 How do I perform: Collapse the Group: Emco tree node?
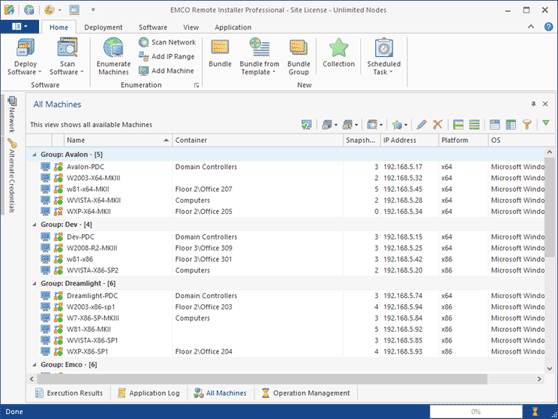[35, 365]
